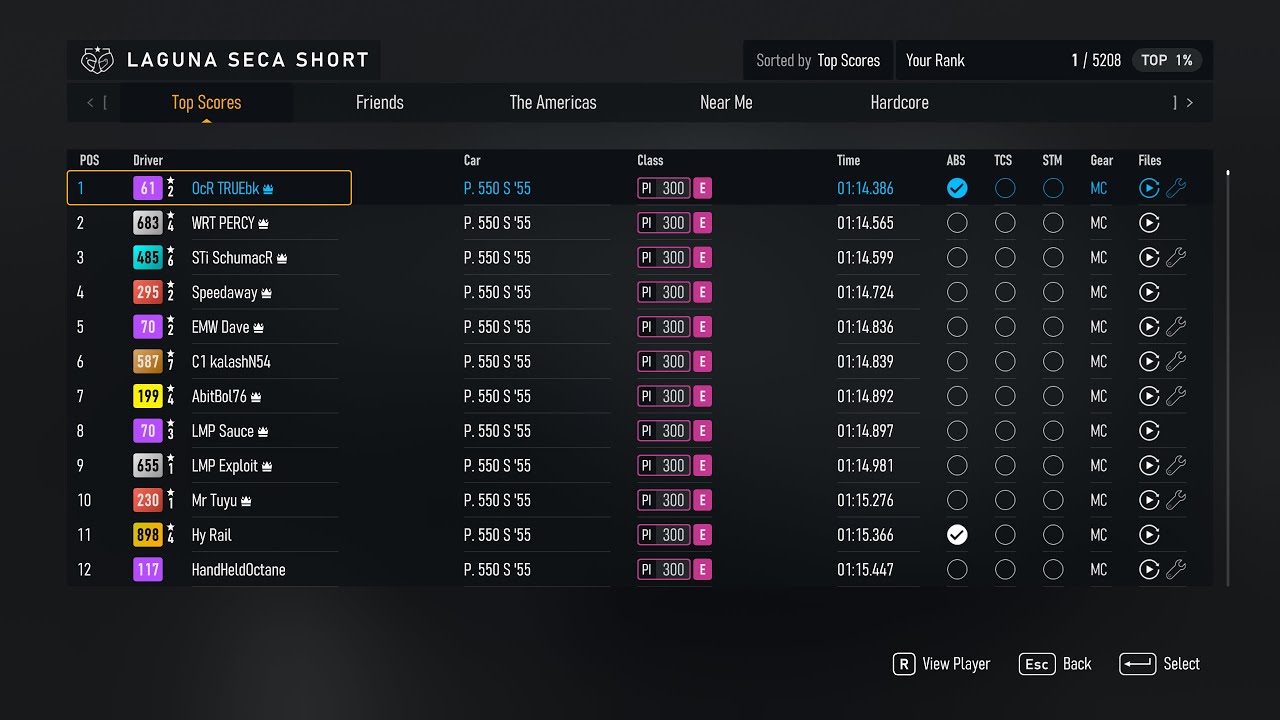Click the View Player button

(942, 664)
